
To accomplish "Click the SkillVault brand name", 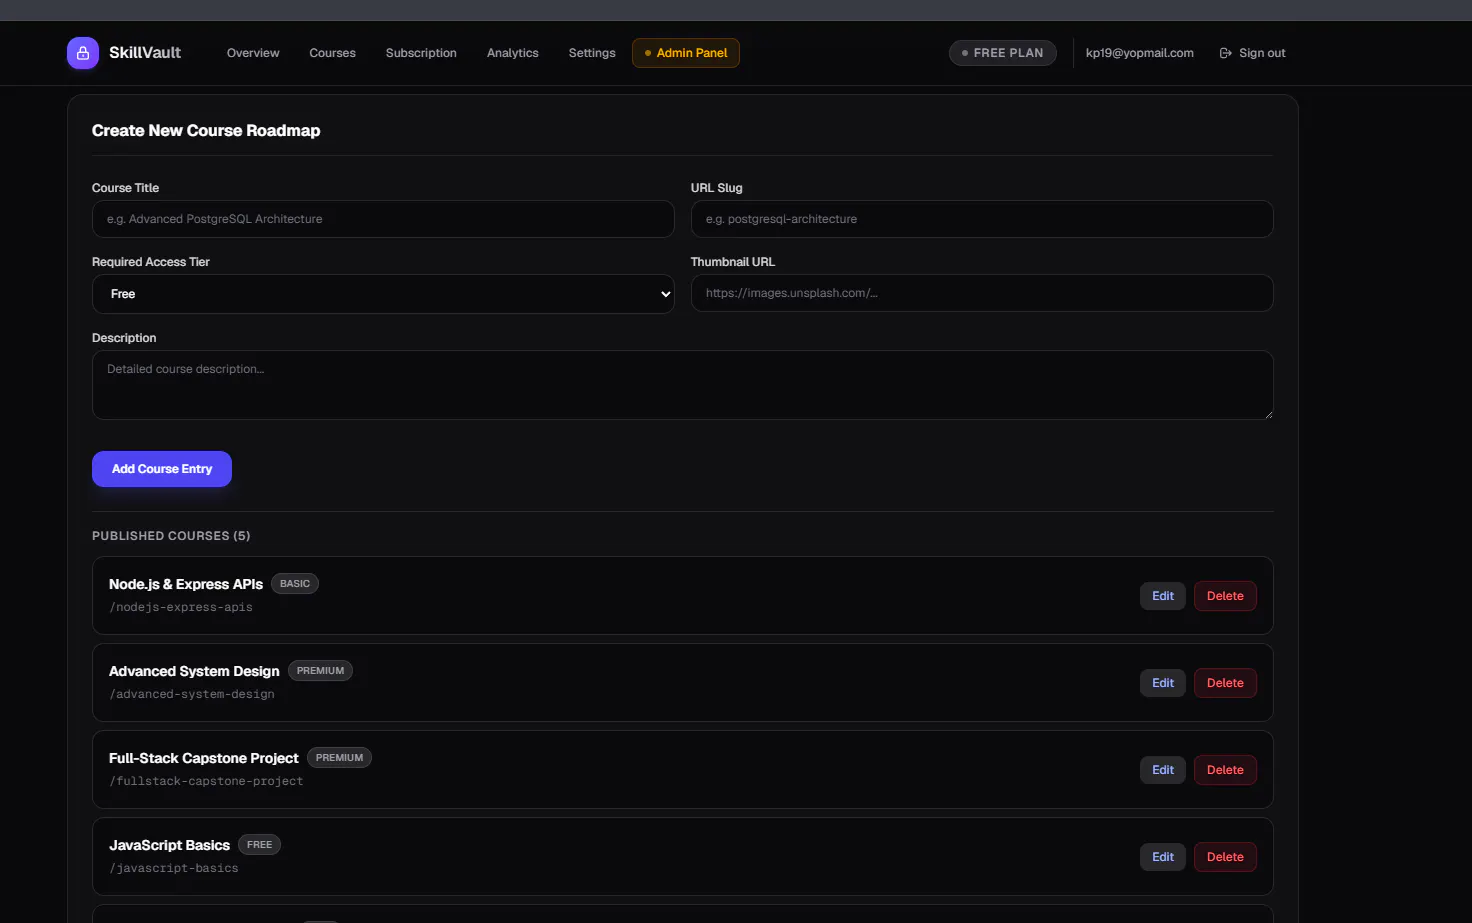I will (x=145, y=53).
